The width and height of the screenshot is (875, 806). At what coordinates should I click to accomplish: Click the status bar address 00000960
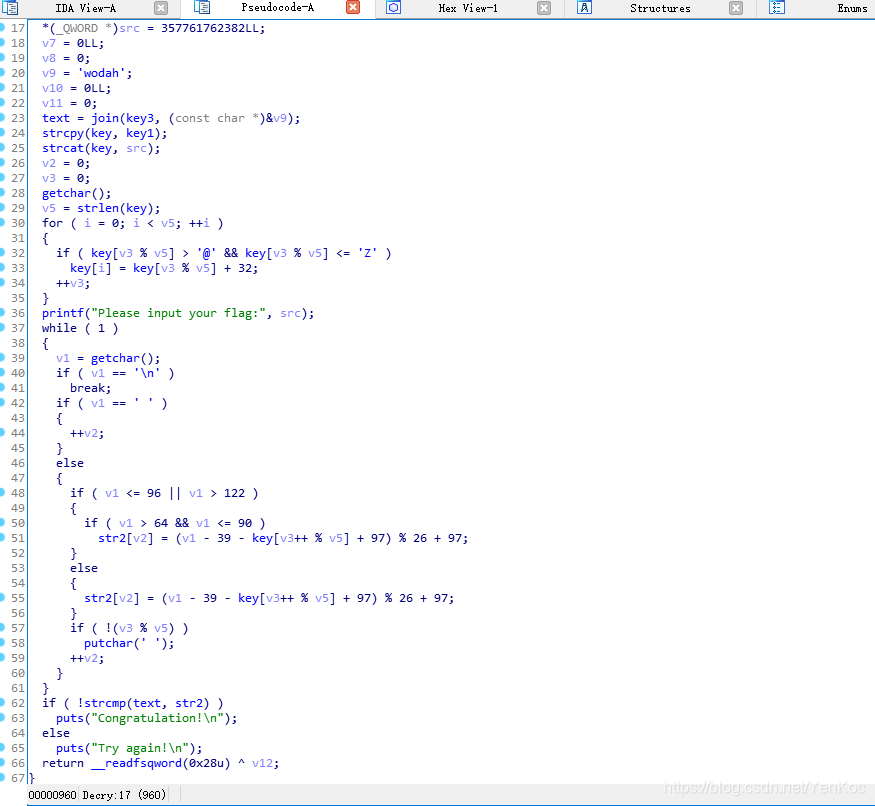52,794
